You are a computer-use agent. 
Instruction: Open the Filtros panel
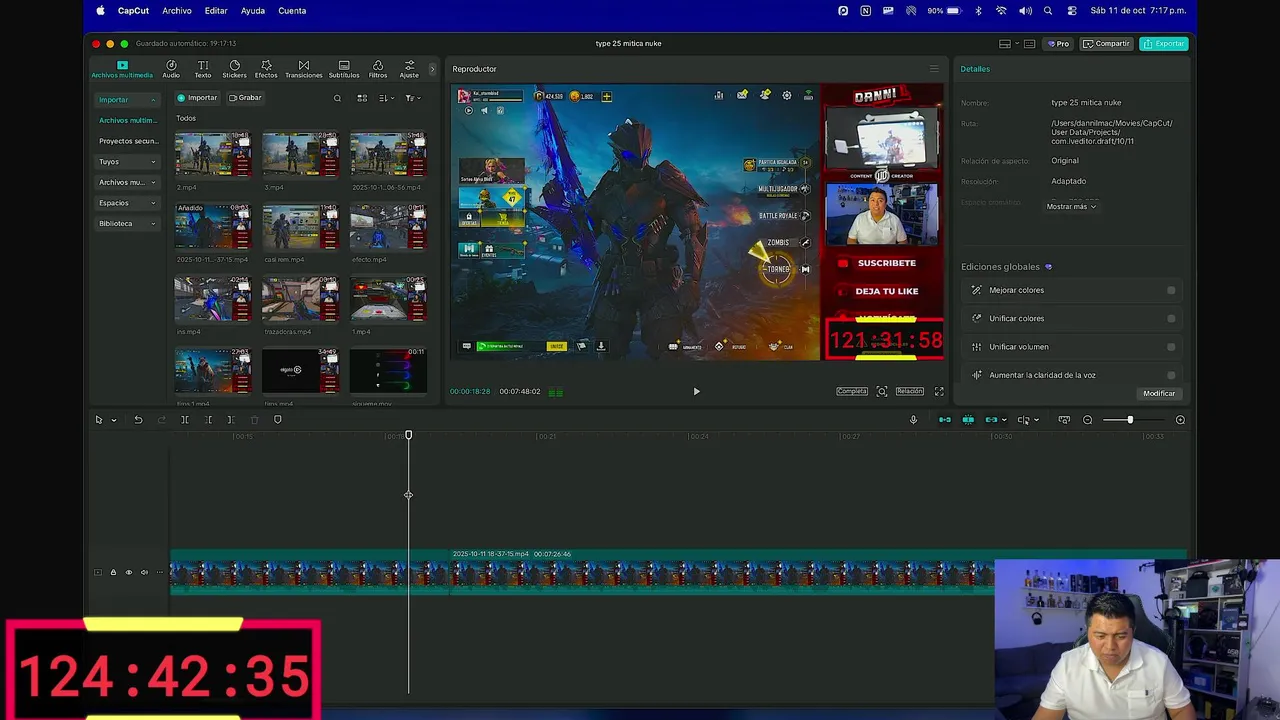pyautogui.click(x=378, y=69)
